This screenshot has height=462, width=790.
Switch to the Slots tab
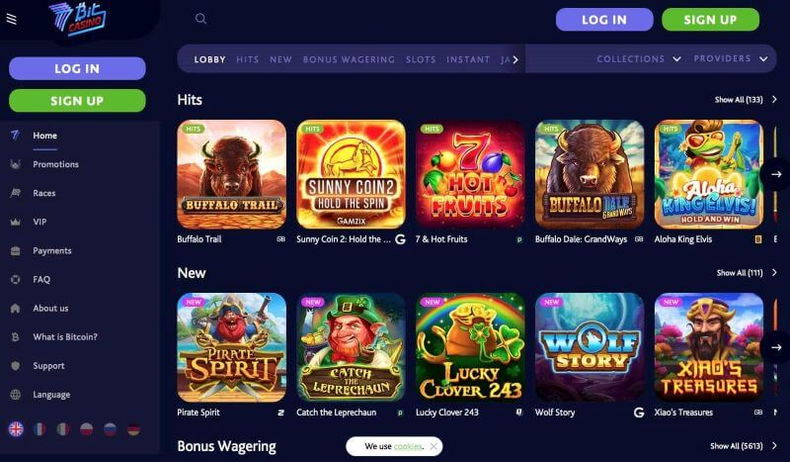click(x=421, y=59)
